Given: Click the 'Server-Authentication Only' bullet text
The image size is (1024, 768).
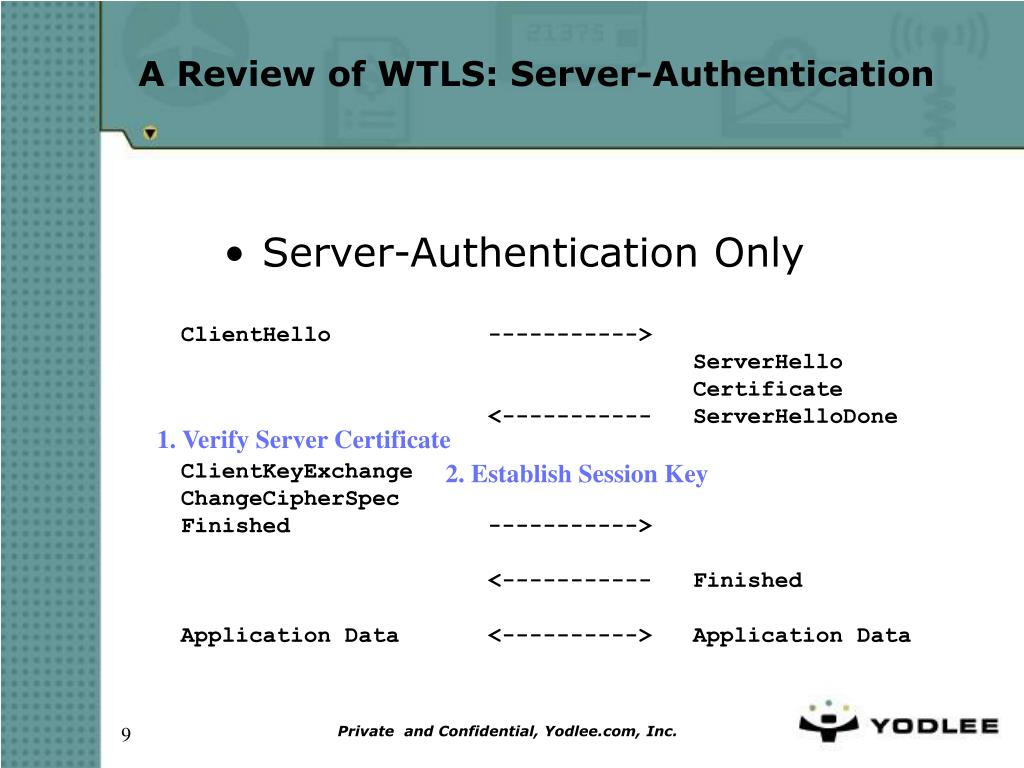Looking at the screenshot, I should click(x=532, y=253).
